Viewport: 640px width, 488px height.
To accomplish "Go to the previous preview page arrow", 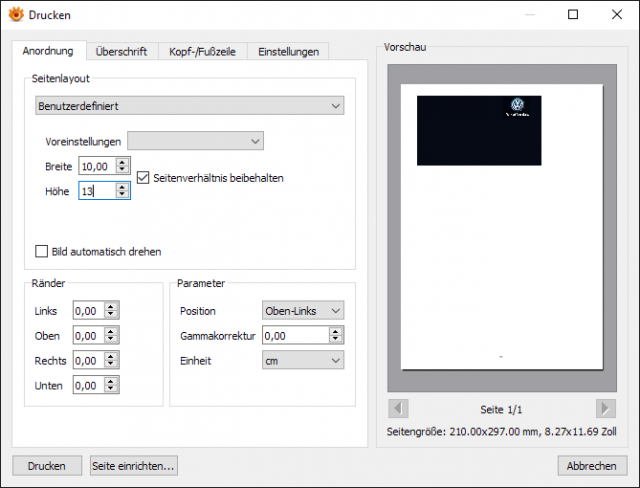I will (398, 409).
